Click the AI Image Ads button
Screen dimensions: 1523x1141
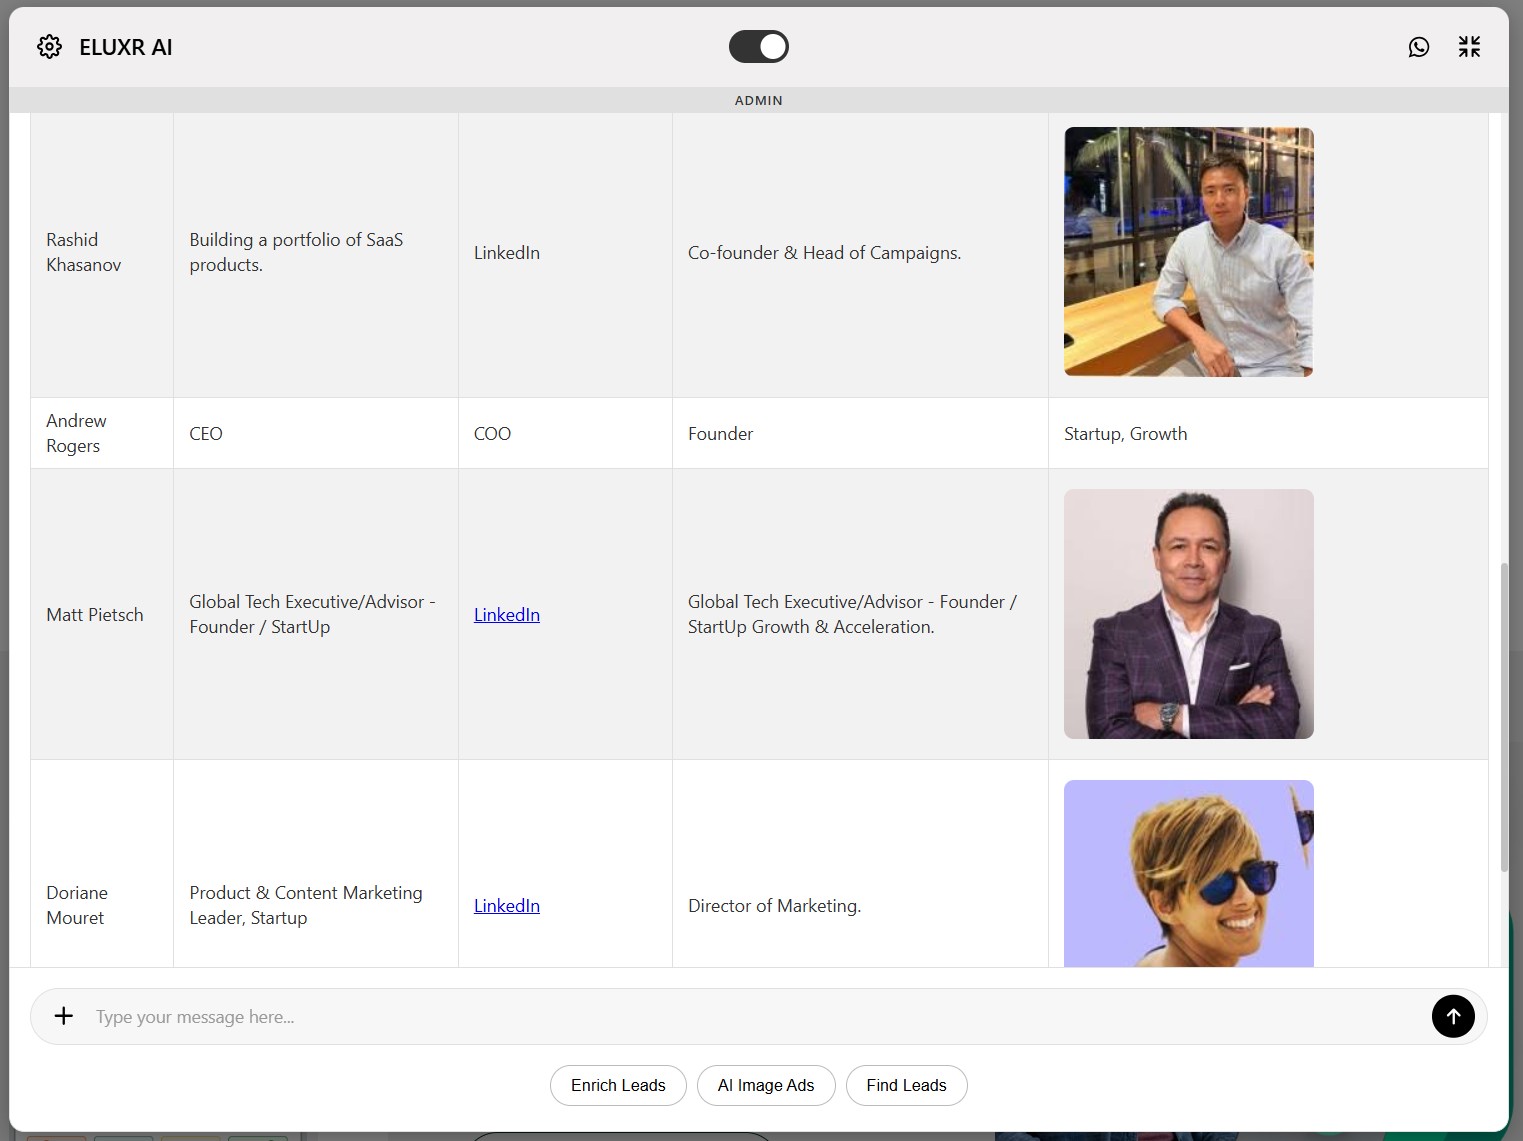[765, 1085]
